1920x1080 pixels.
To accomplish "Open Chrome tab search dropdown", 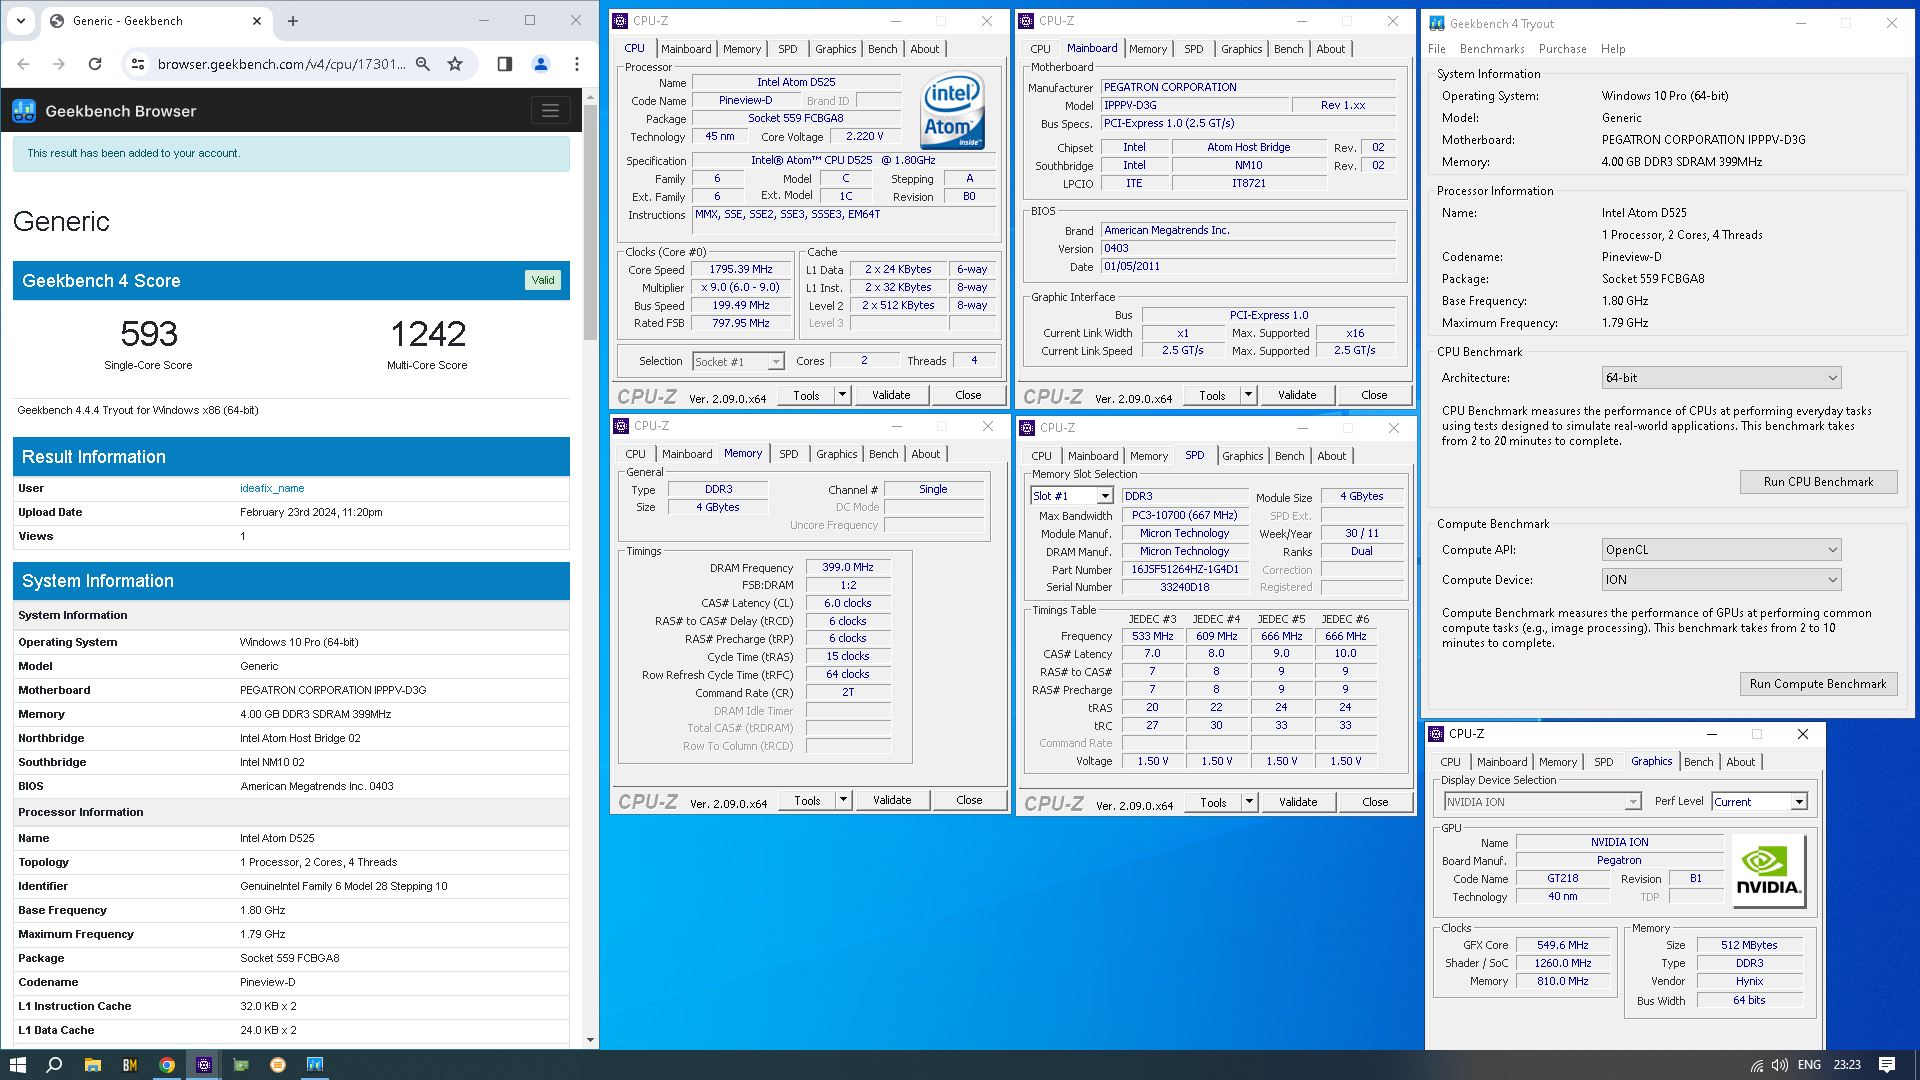I will click(x=21, y=21).
